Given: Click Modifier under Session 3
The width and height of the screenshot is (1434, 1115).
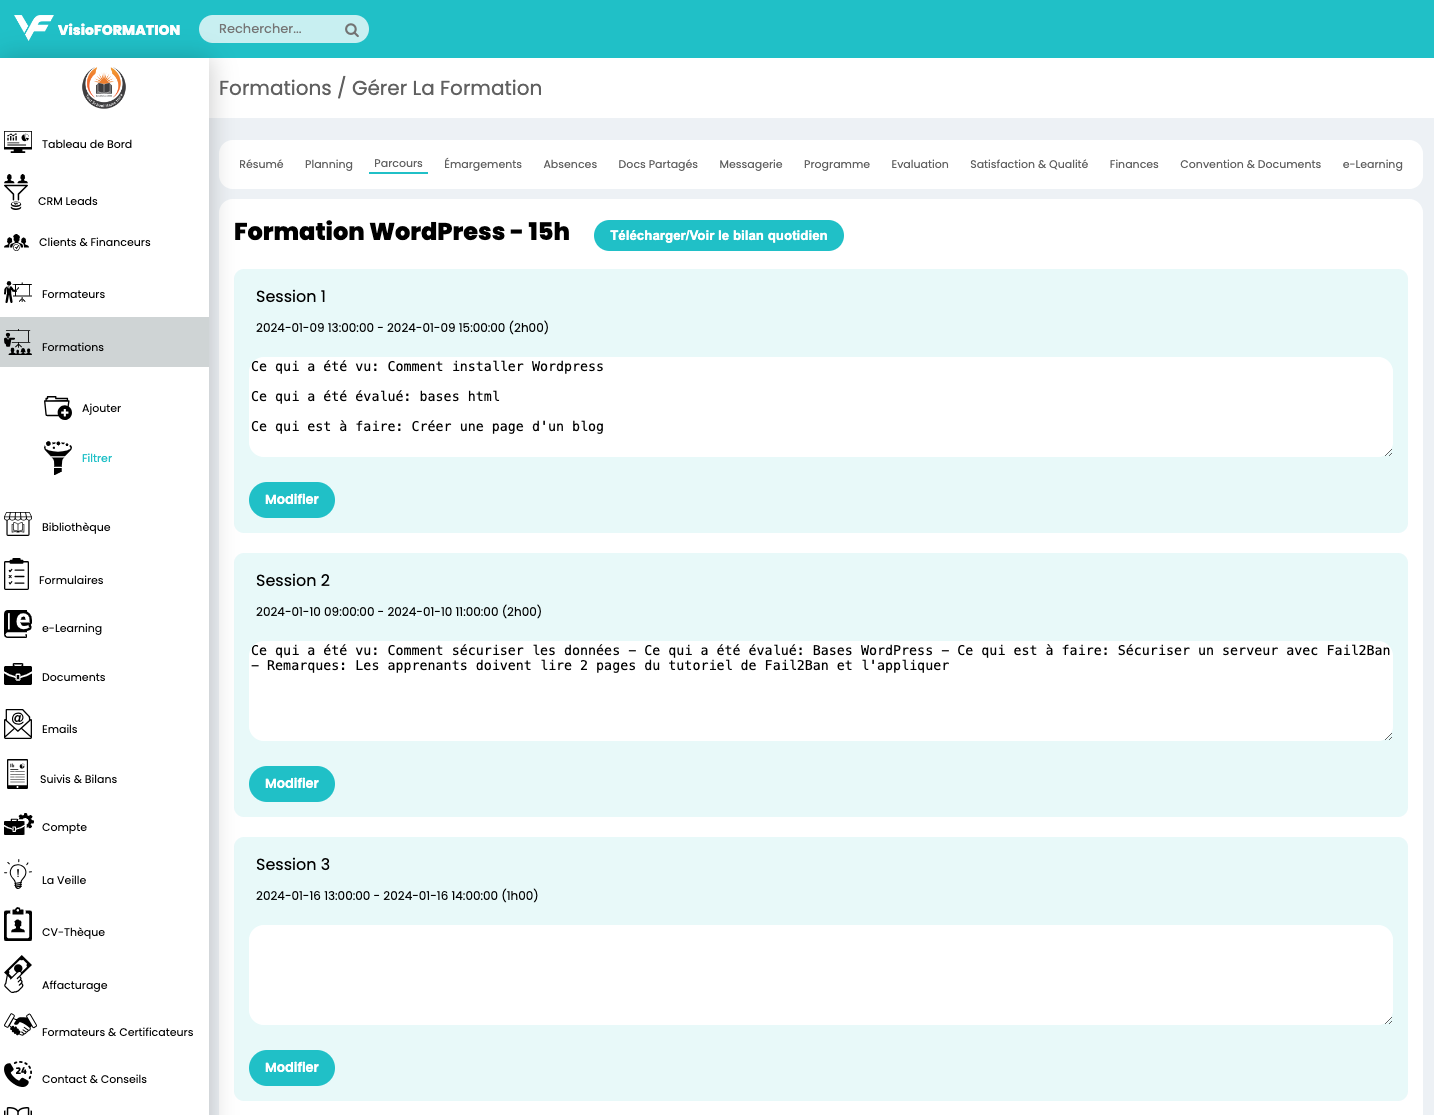Looking at the screenshot, I should pyautogui.click(x=292, y=1068).
